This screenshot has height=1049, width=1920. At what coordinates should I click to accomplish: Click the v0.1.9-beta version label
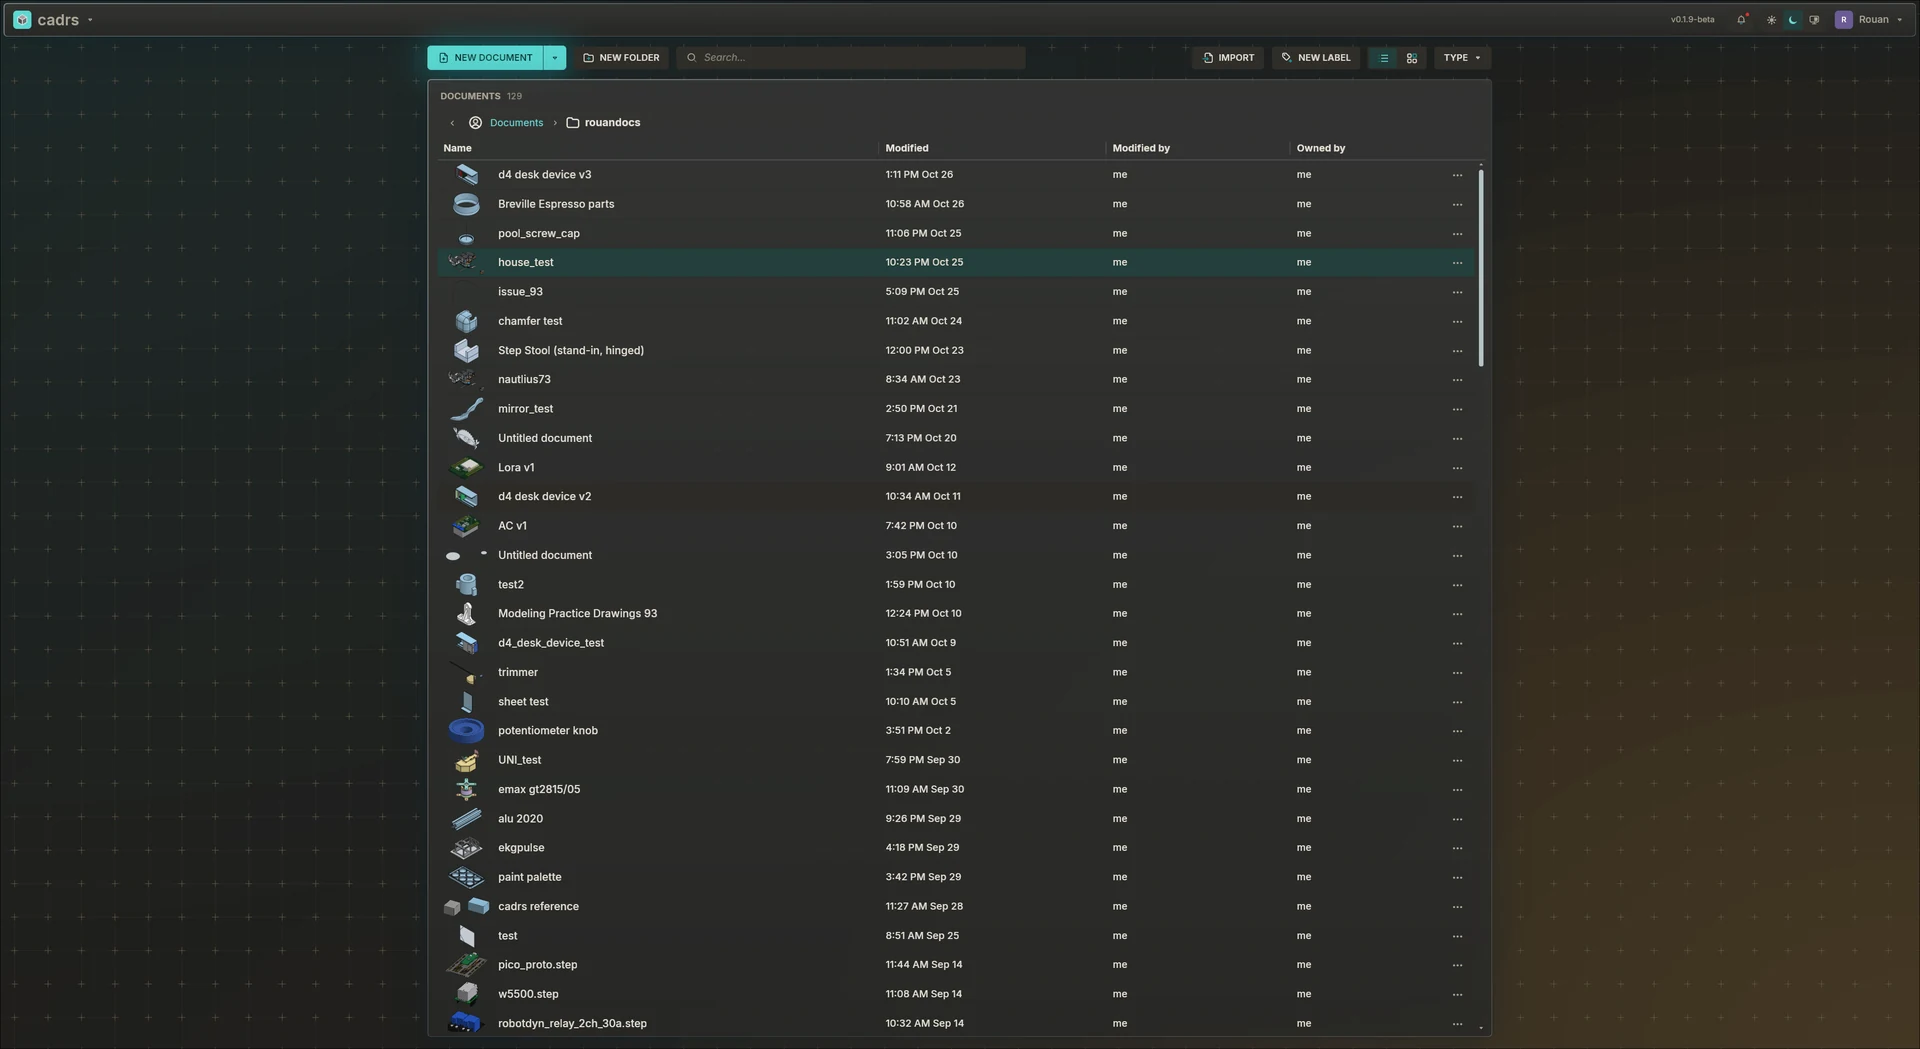coord(1692,20)
